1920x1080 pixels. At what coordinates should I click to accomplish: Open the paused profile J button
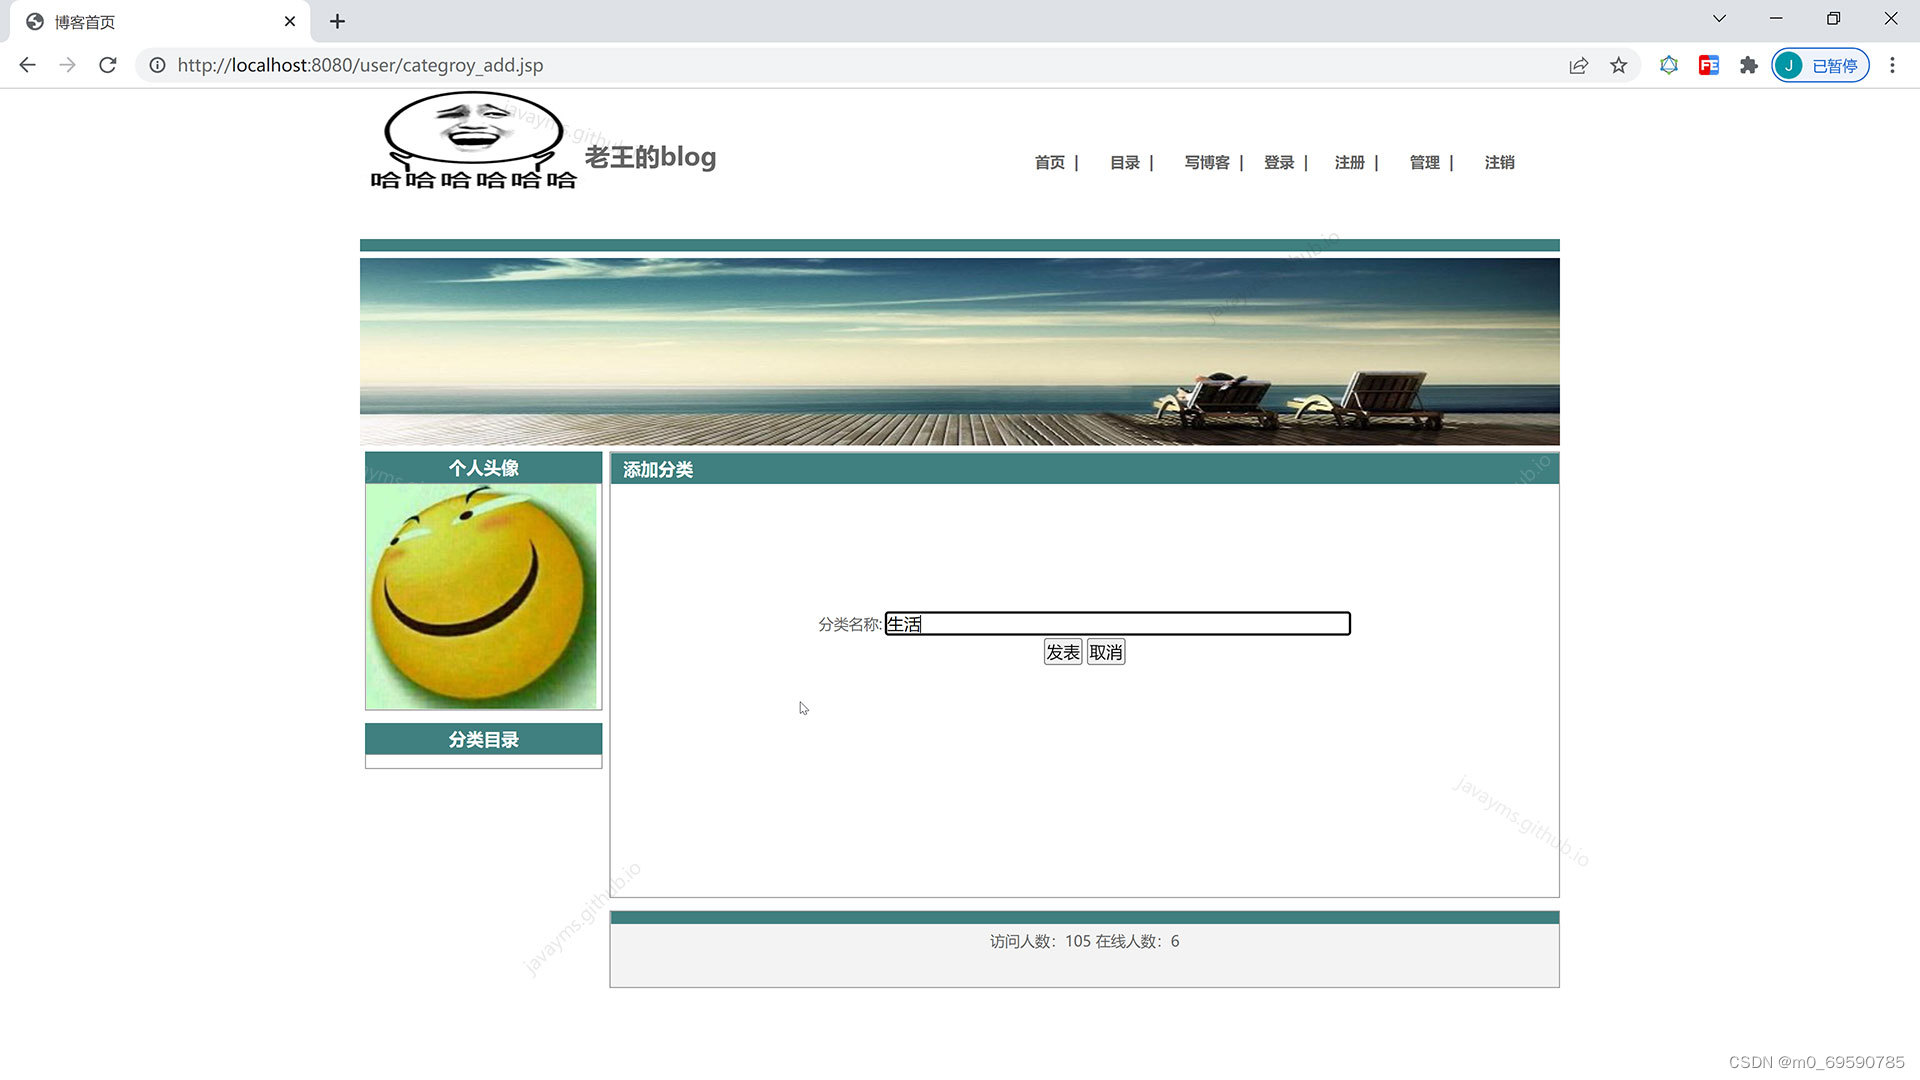[1819, 65]
